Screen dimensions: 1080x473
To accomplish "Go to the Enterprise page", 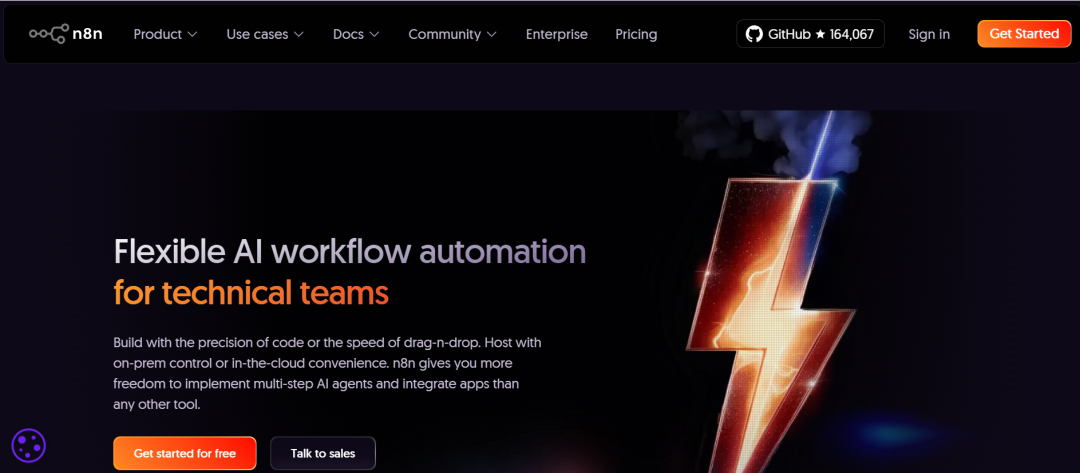I will (557, 34).
